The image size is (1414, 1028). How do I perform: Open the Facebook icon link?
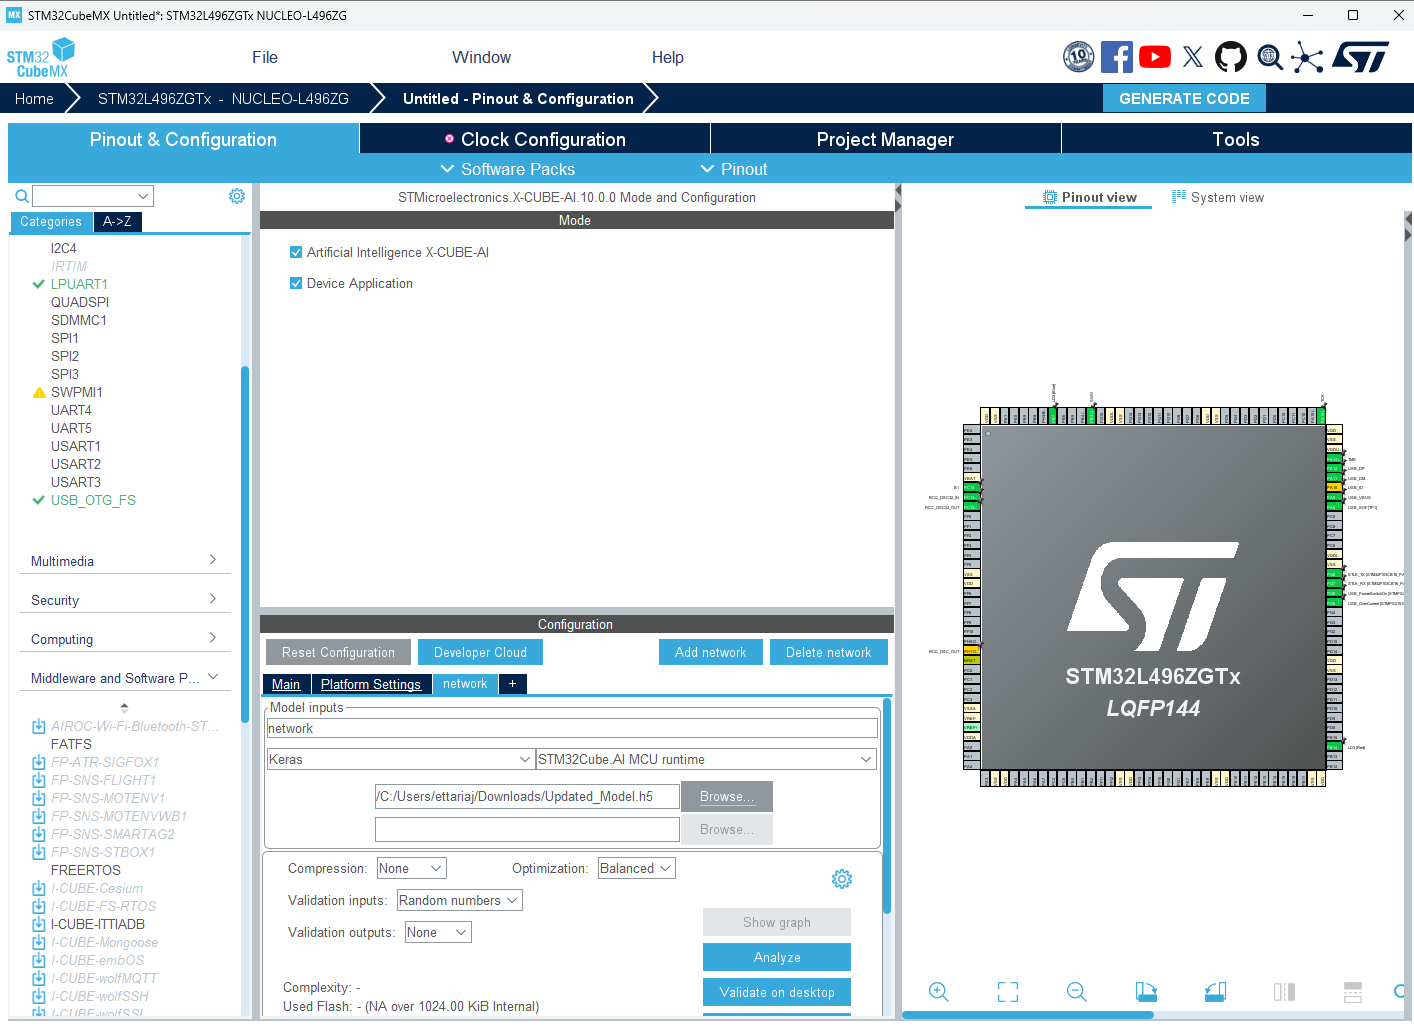click(x=1116, y=57)
